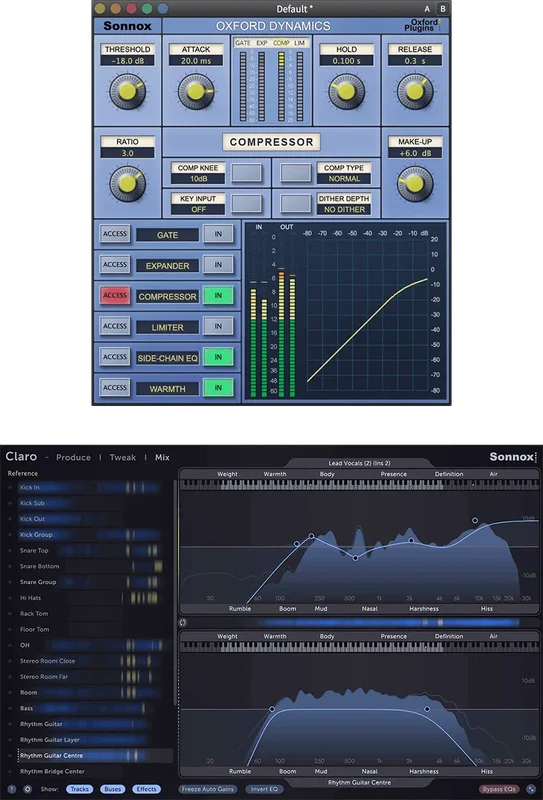
Task: Toggle Buses show filter
Action: 112,789
